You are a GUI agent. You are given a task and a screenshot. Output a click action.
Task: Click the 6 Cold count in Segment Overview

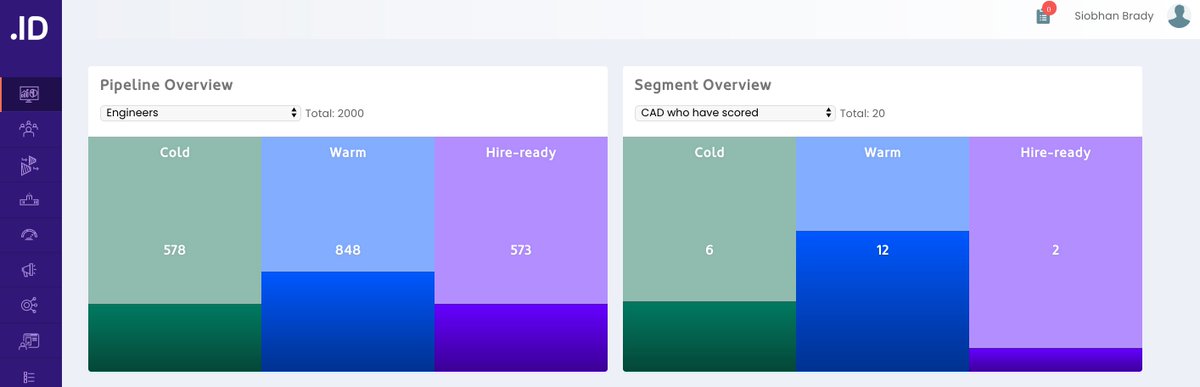(x=709, y=250)
